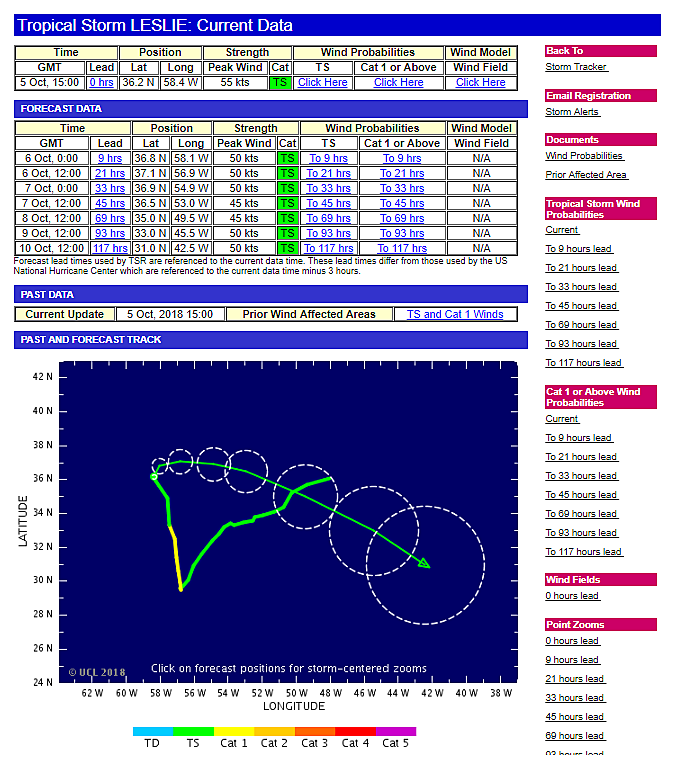675x759 pixels.
Task: Open TS column To 69 hrs link
Action: [329, 218]
